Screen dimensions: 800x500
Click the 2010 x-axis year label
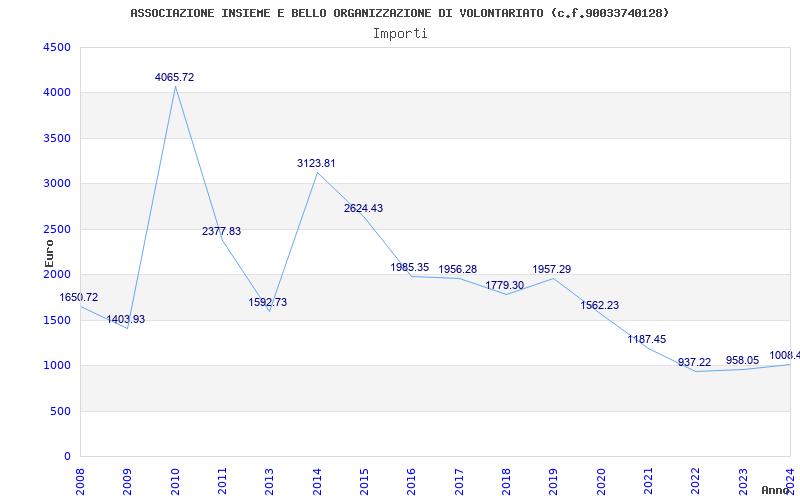174,482
